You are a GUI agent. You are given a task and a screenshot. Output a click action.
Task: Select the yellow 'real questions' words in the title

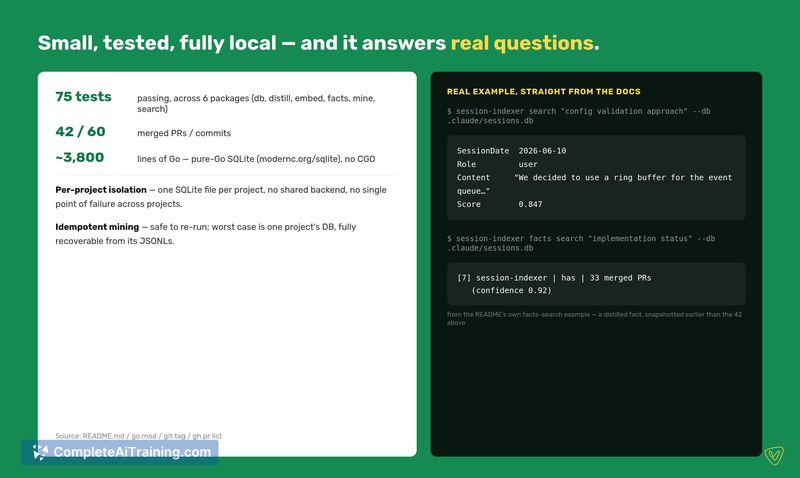[522, 43]
